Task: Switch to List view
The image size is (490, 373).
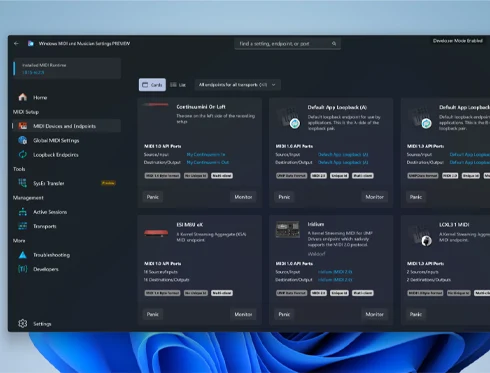Action: click(178, 85)
